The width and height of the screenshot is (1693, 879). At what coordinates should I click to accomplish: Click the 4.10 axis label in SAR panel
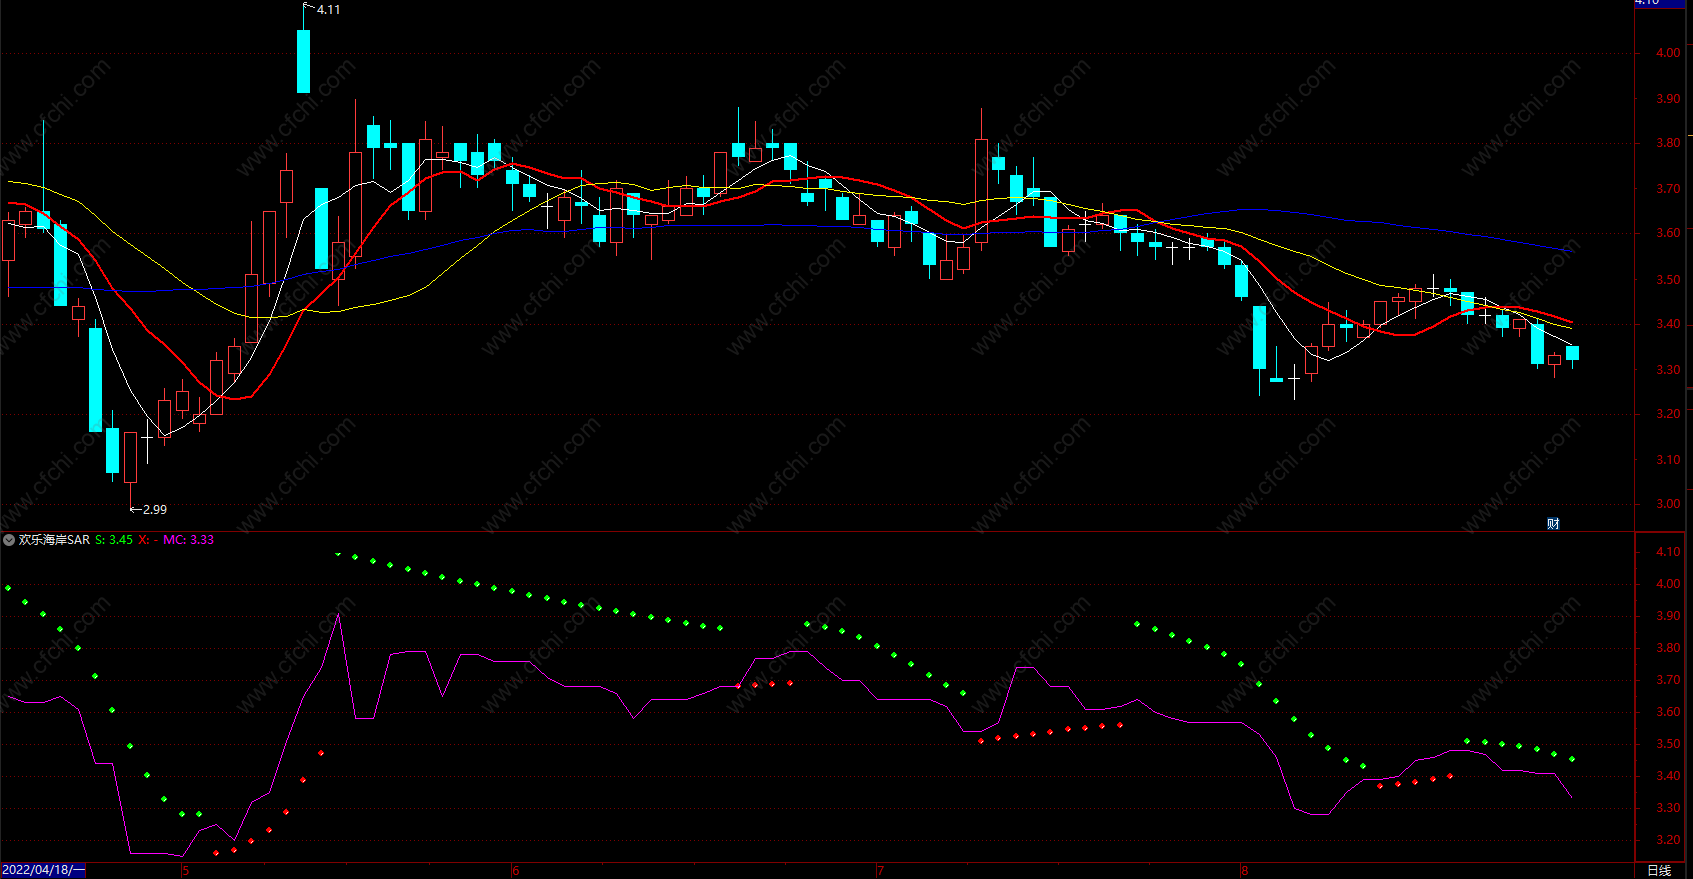[1668, 552]
